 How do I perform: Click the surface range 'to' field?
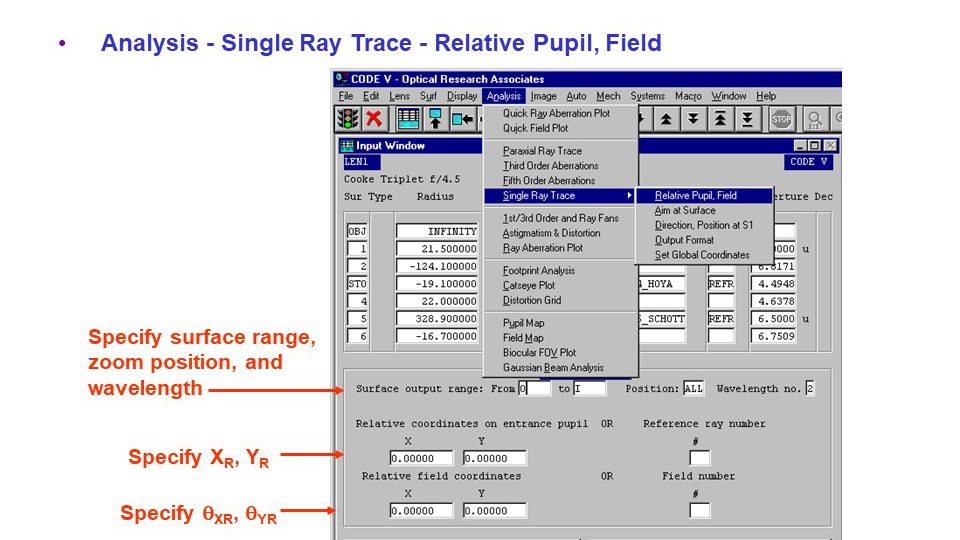pos(590,388)
